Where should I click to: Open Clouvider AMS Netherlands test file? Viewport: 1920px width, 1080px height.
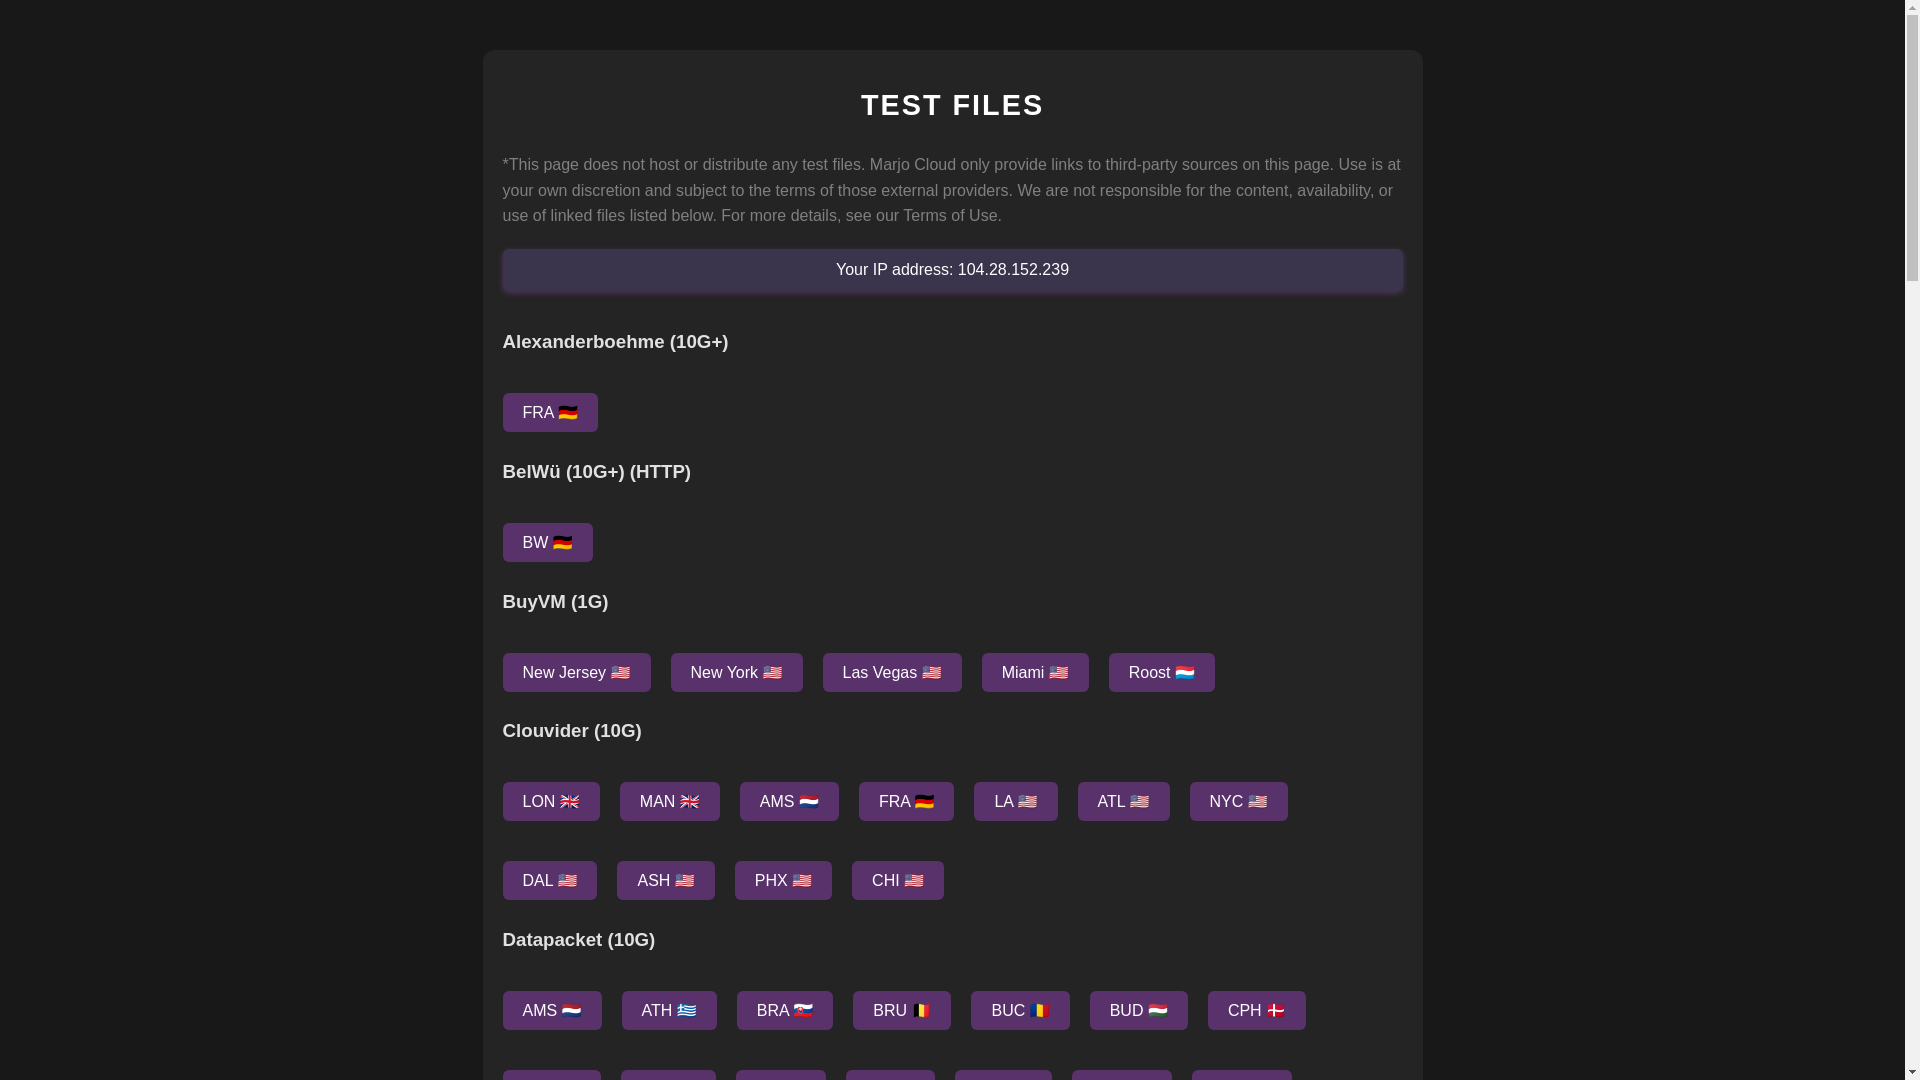tap(789, 801)
